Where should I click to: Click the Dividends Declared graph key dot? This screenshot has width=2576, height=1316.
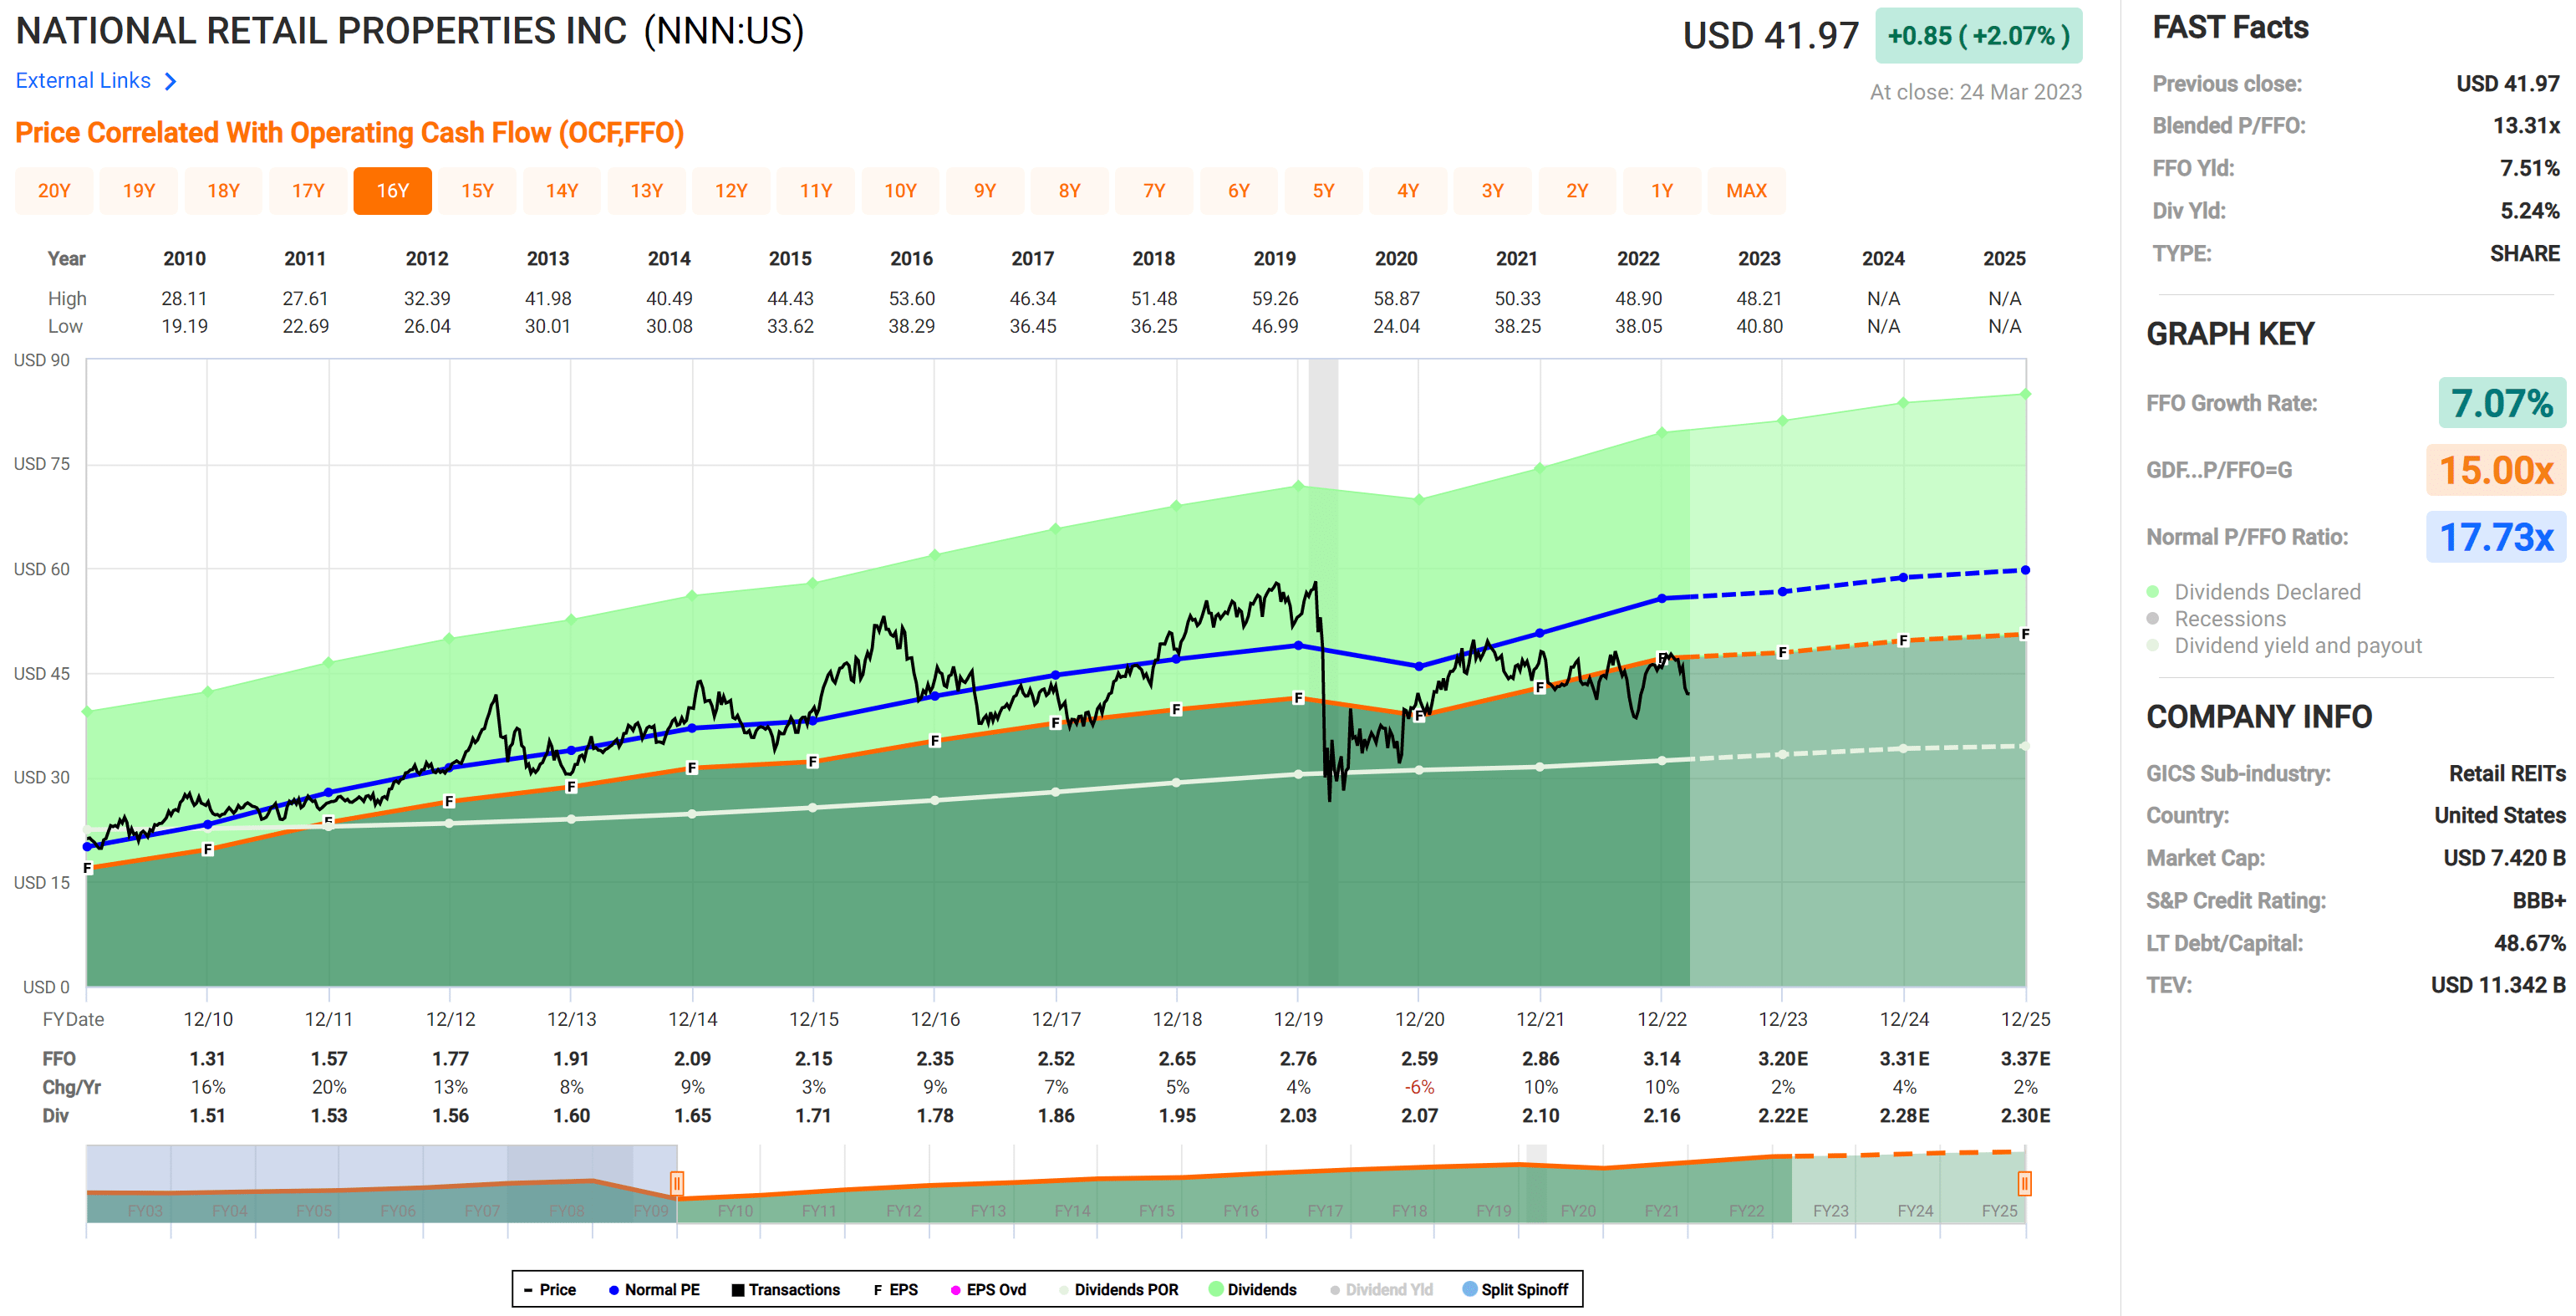(x=2153, y=592)
